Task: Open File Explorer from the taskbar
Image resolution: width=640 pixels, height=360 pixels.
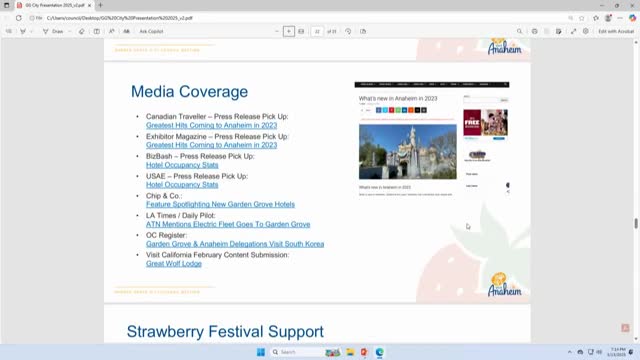Action: point(350,352)
